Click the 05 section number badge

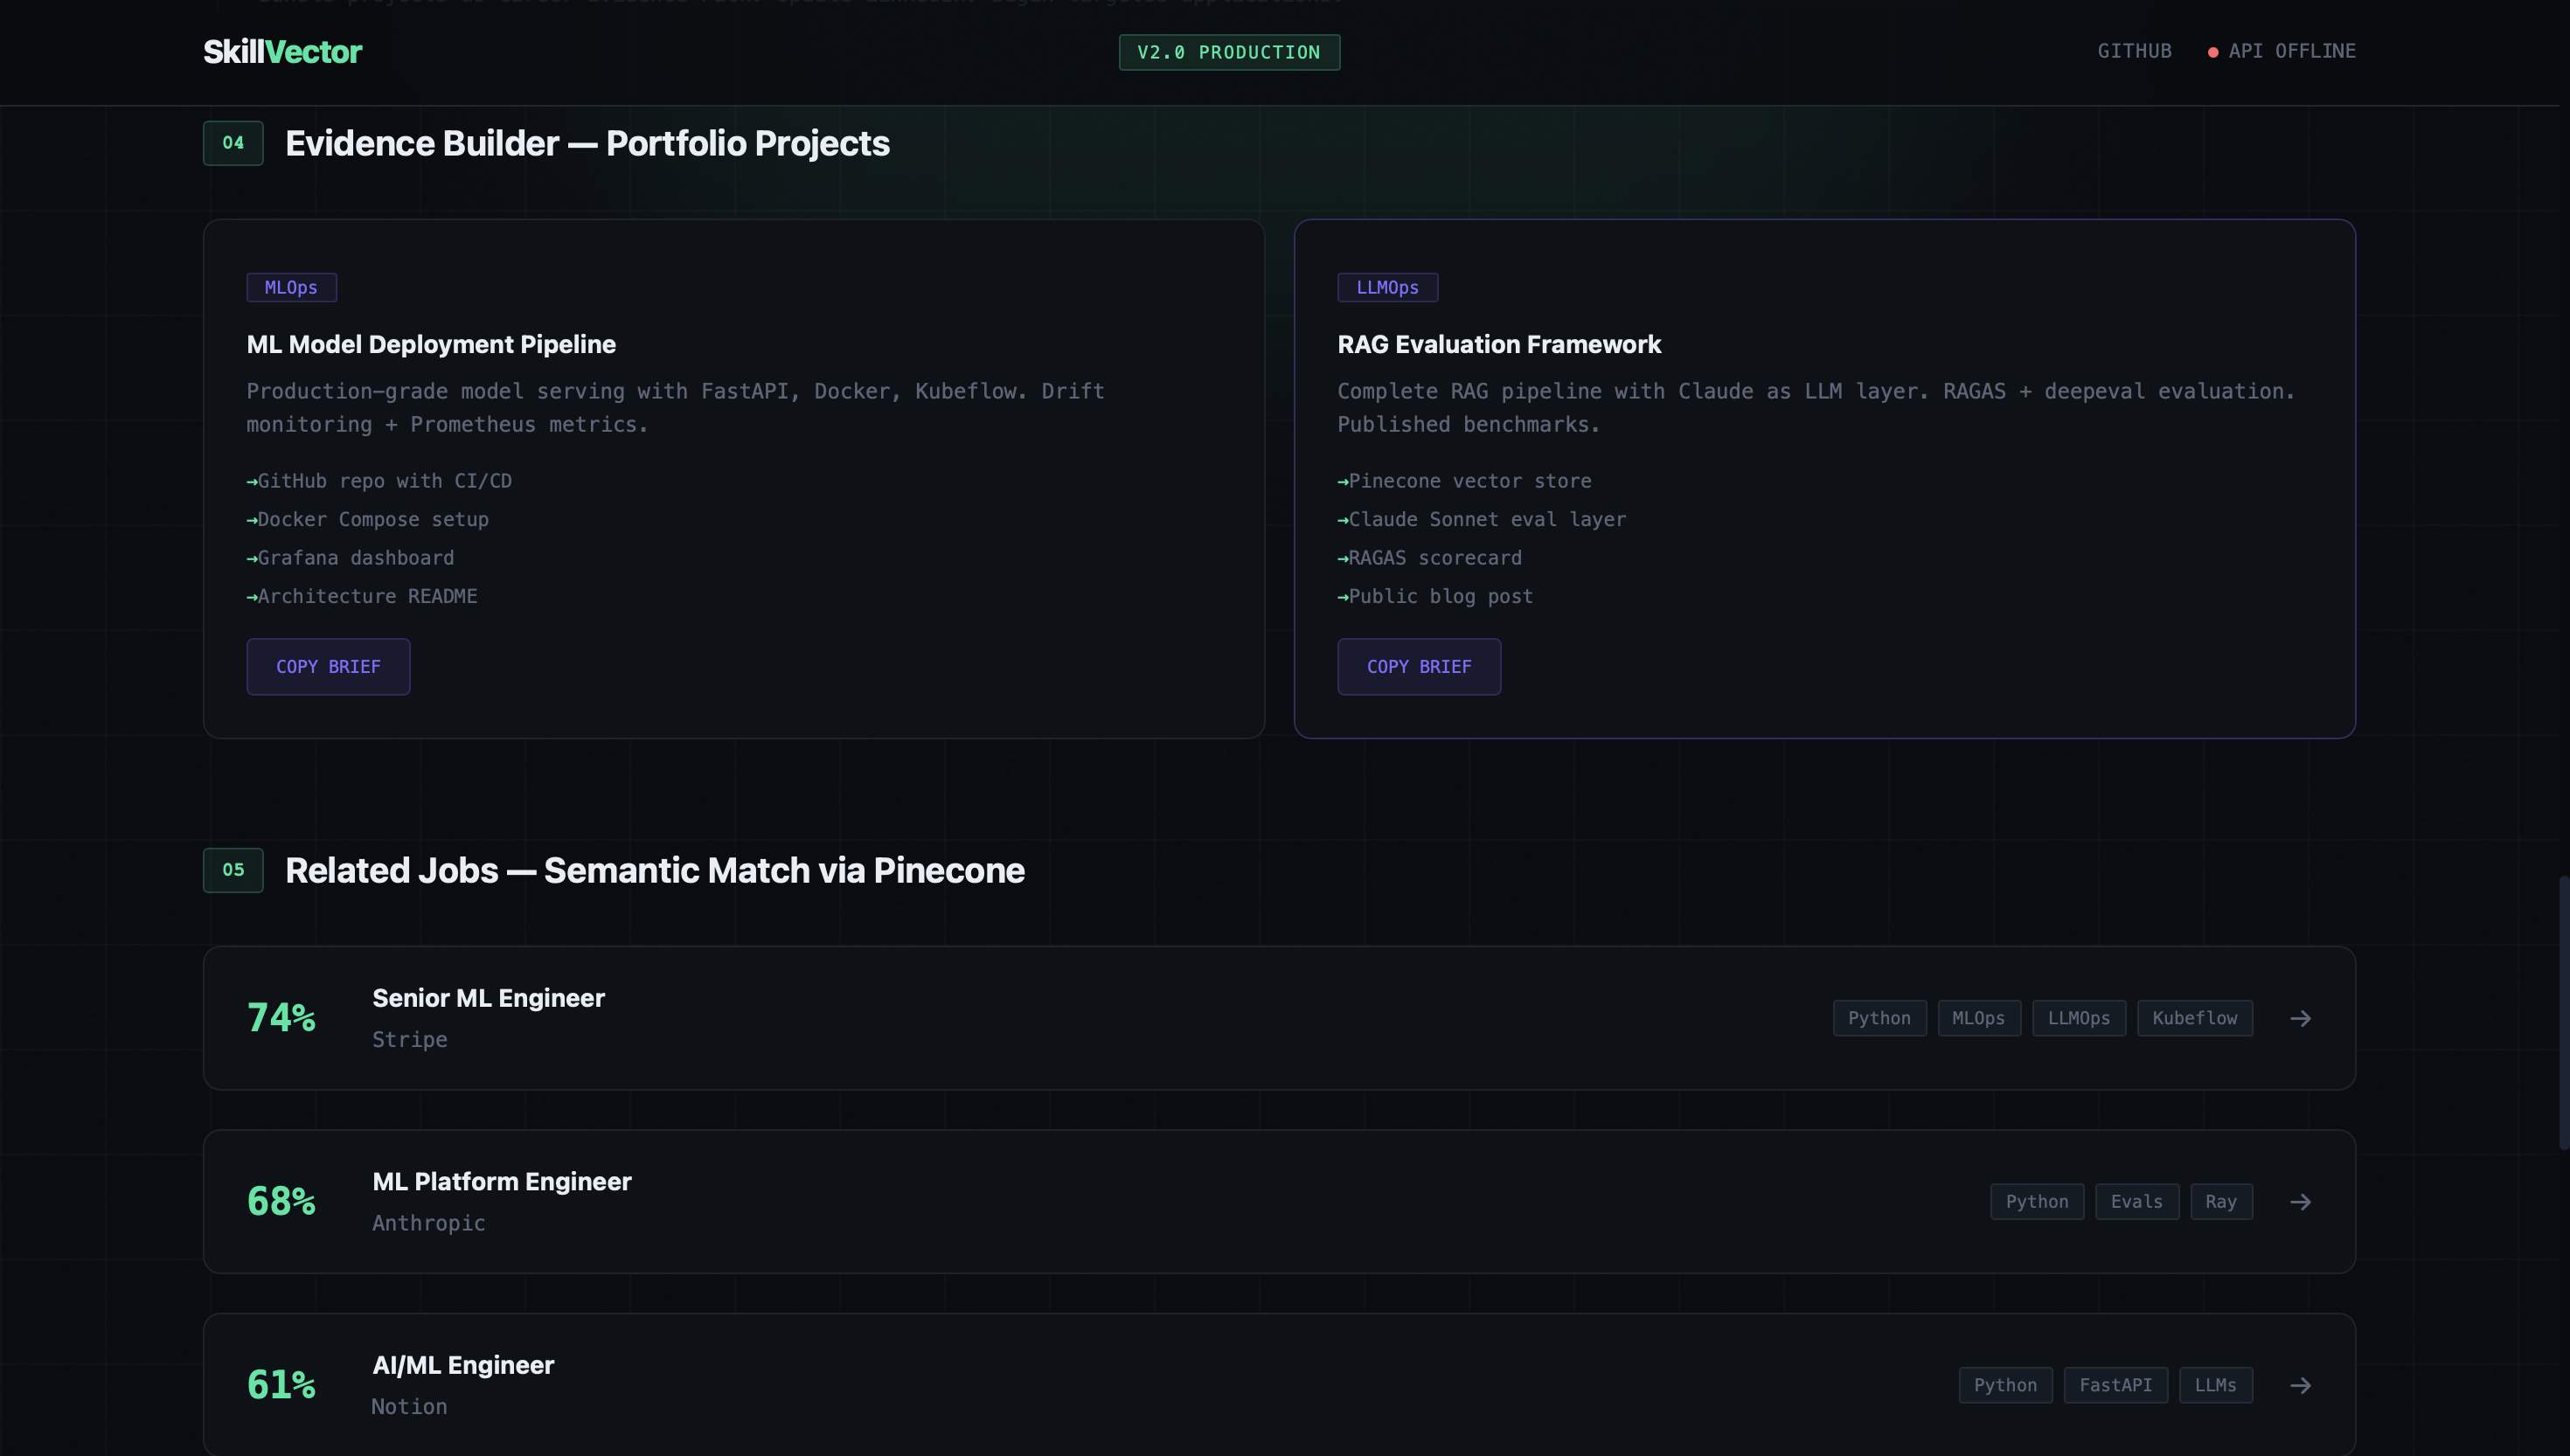[x=233, y=870]
